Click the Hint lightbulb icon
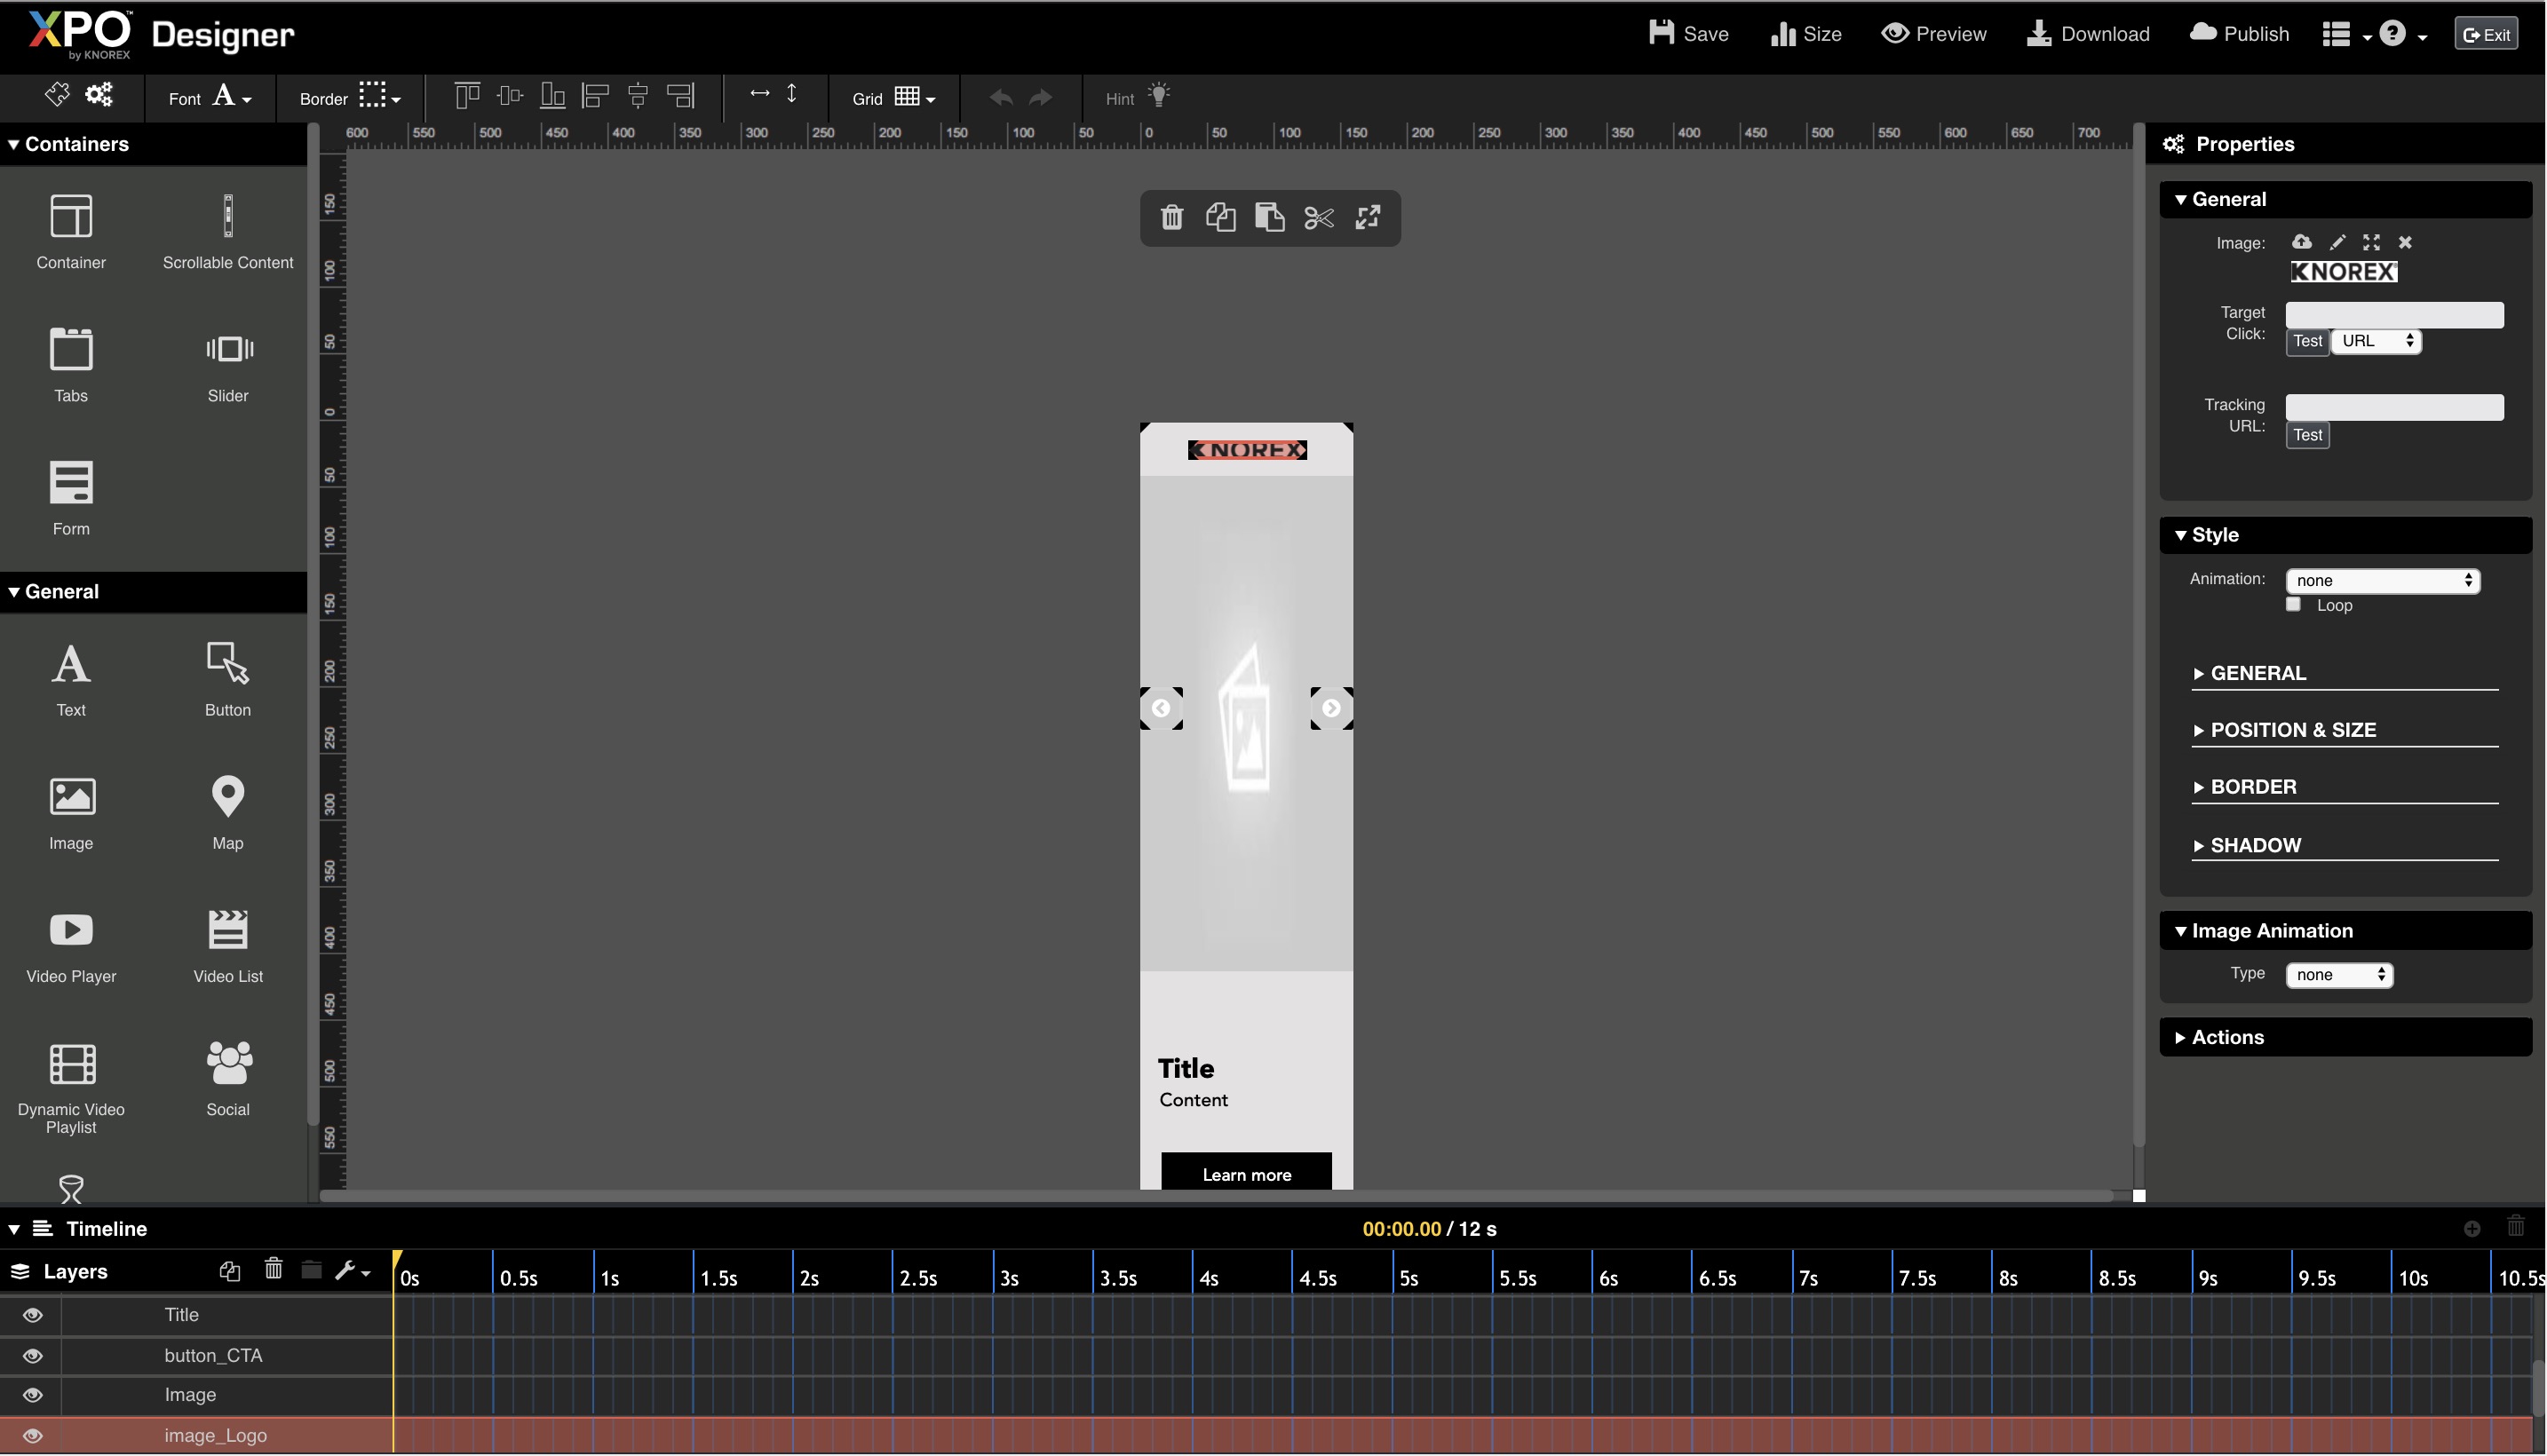Screen dimensions: 2547x1456 click(1158, 96)
